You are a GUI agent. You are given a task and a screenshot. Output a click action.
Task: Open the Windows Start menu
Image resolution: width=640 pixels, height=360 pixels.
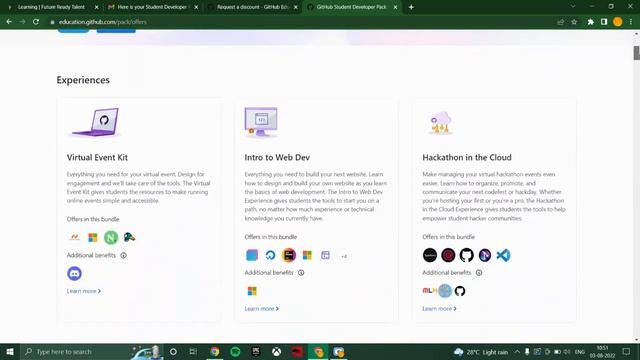coord(10,351)
